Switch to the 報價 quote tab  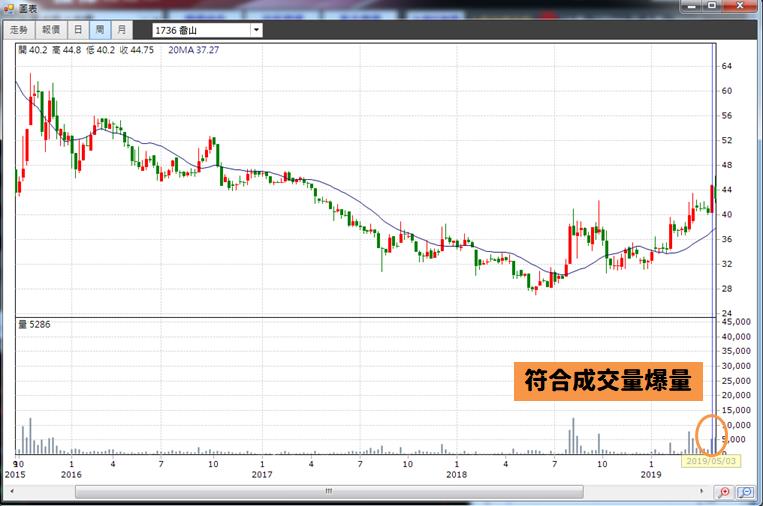51,30
